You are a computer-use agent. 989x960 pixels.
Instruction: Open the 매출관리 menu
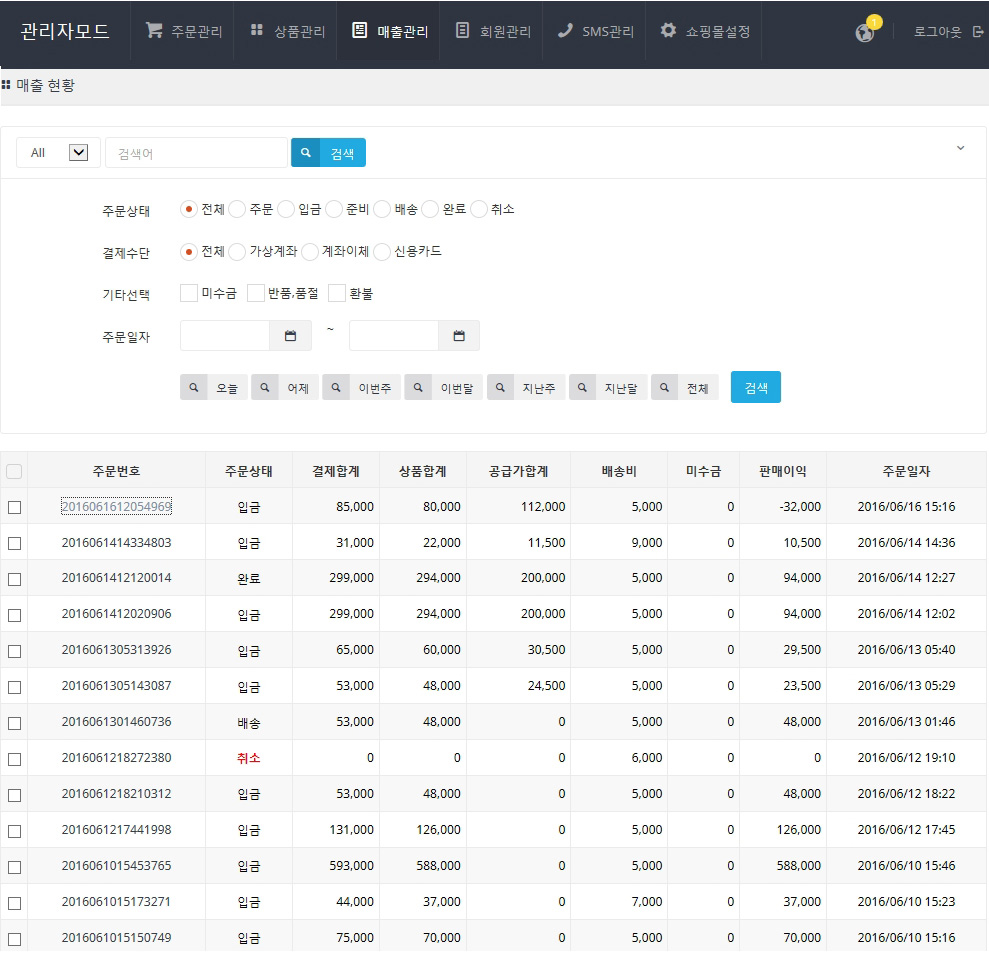point(388,31)
